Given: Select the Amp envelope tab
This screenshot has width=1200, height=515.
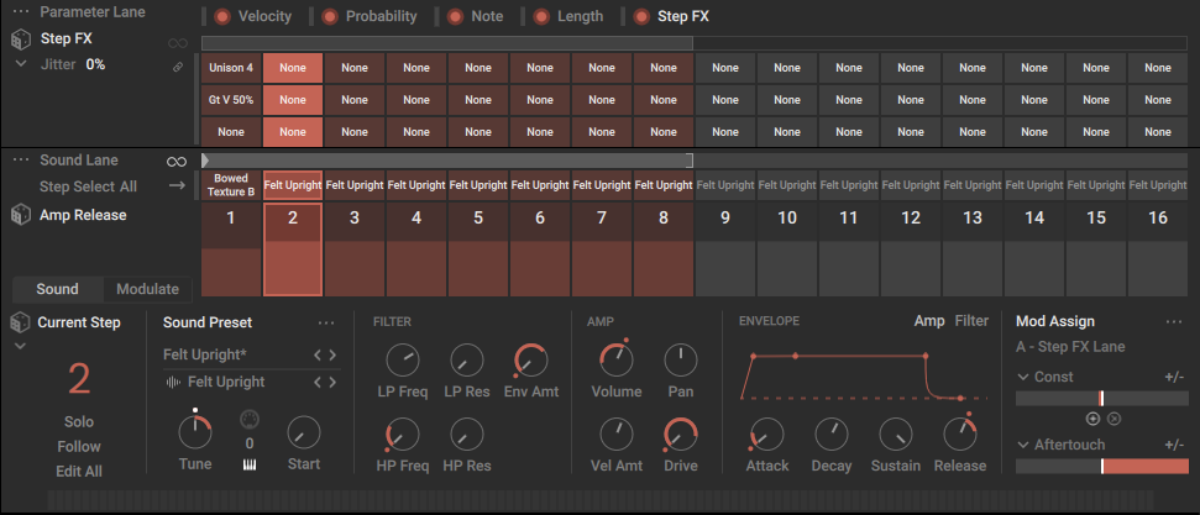Looking at the screenshot, I should 929,321.
